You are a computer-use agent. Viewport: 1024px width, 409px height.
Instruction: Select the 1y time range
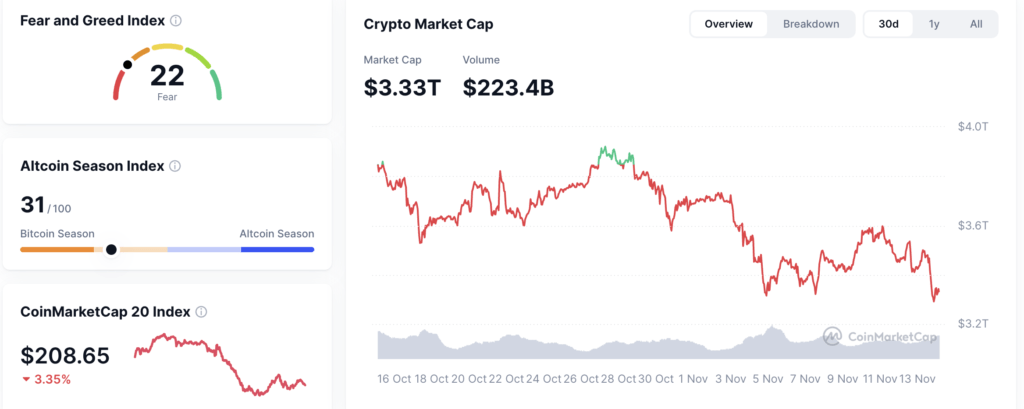933,24
